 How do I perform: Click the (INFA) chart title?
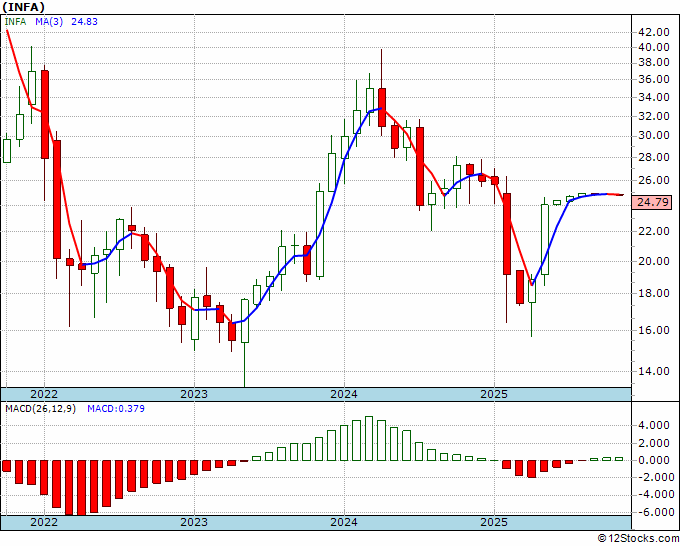[x=23, y=7]
